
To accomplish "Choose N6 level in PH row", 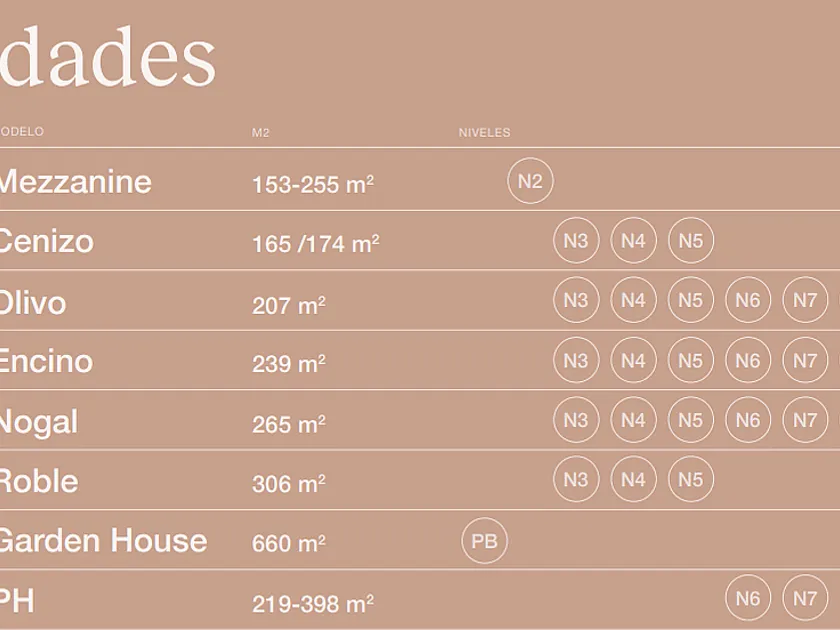I will [748, 598].
